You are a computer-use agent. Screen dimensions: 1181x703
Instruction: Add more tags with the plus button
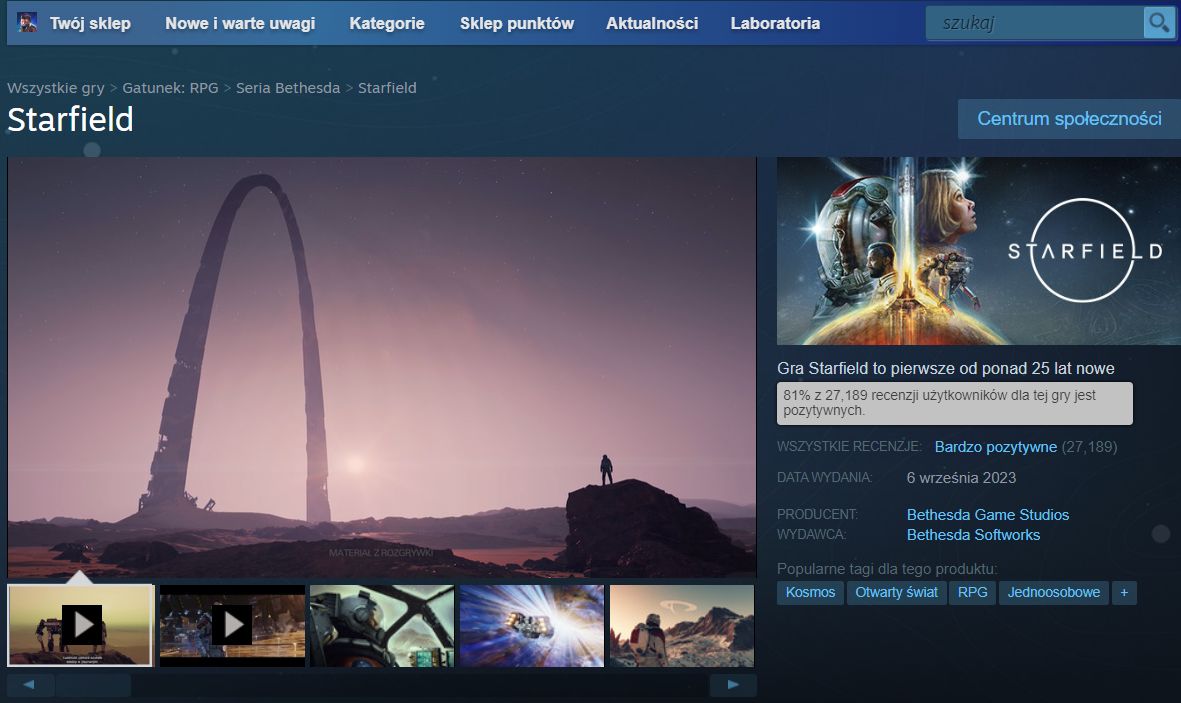point(1124,592)
